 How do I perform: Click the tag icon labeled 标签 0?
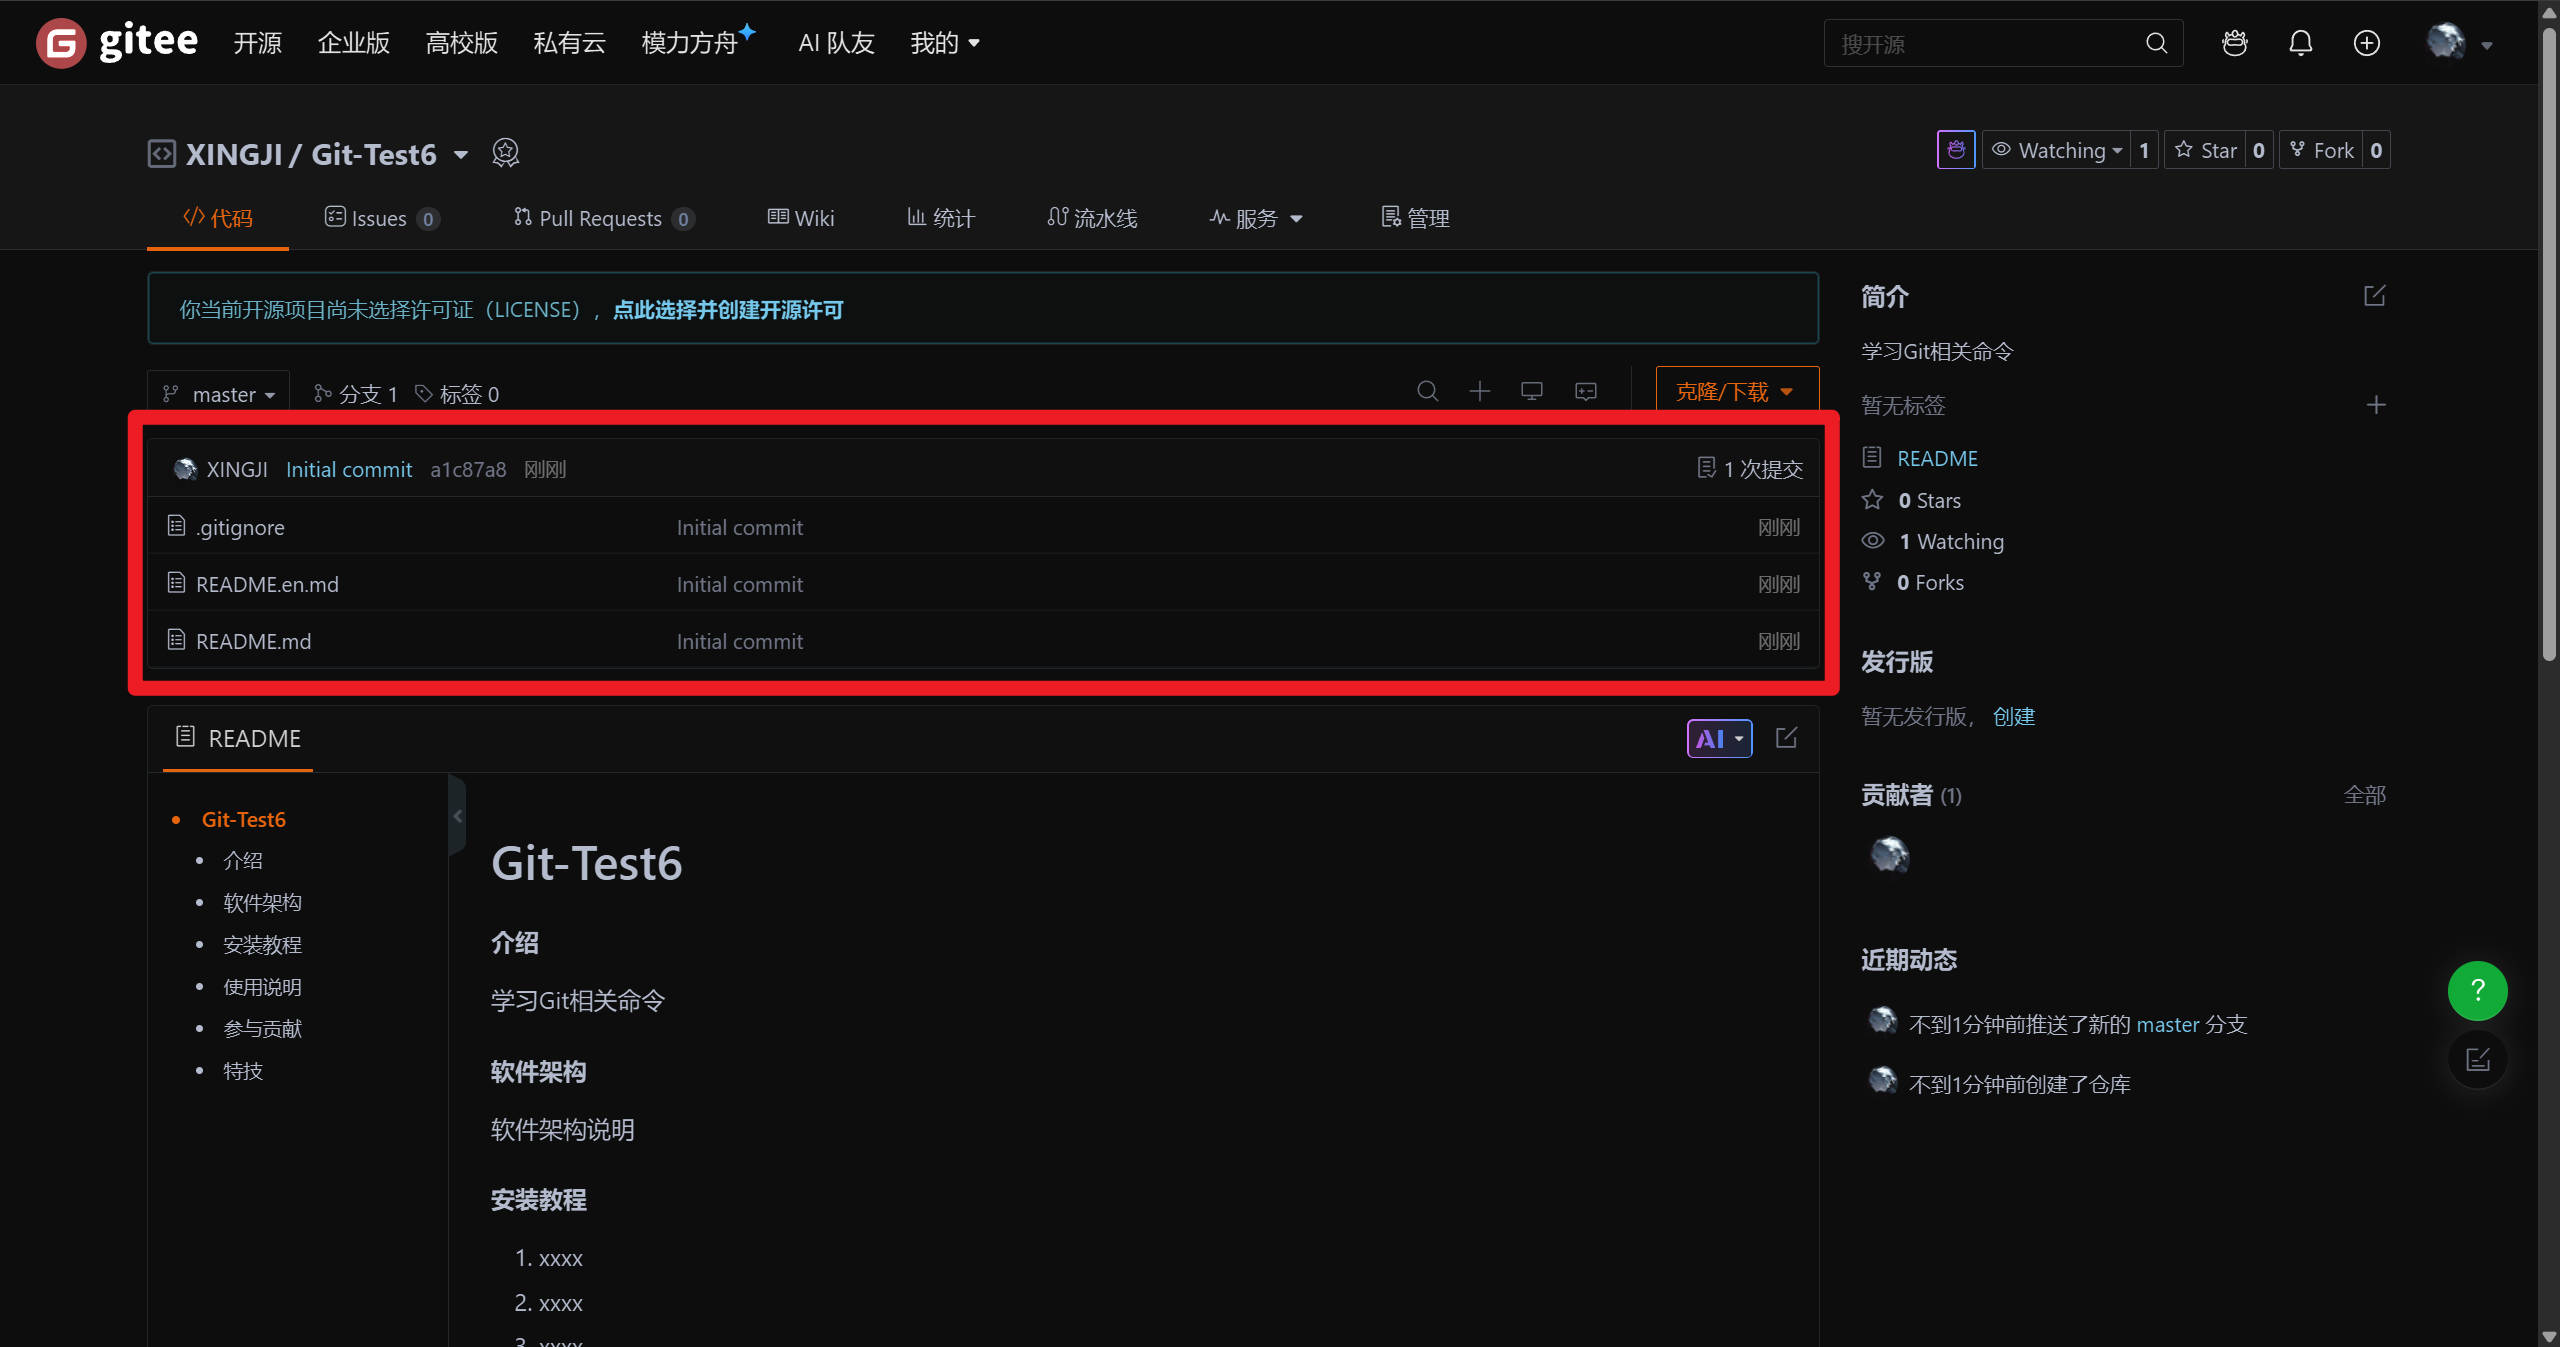(x=424, y=394)
